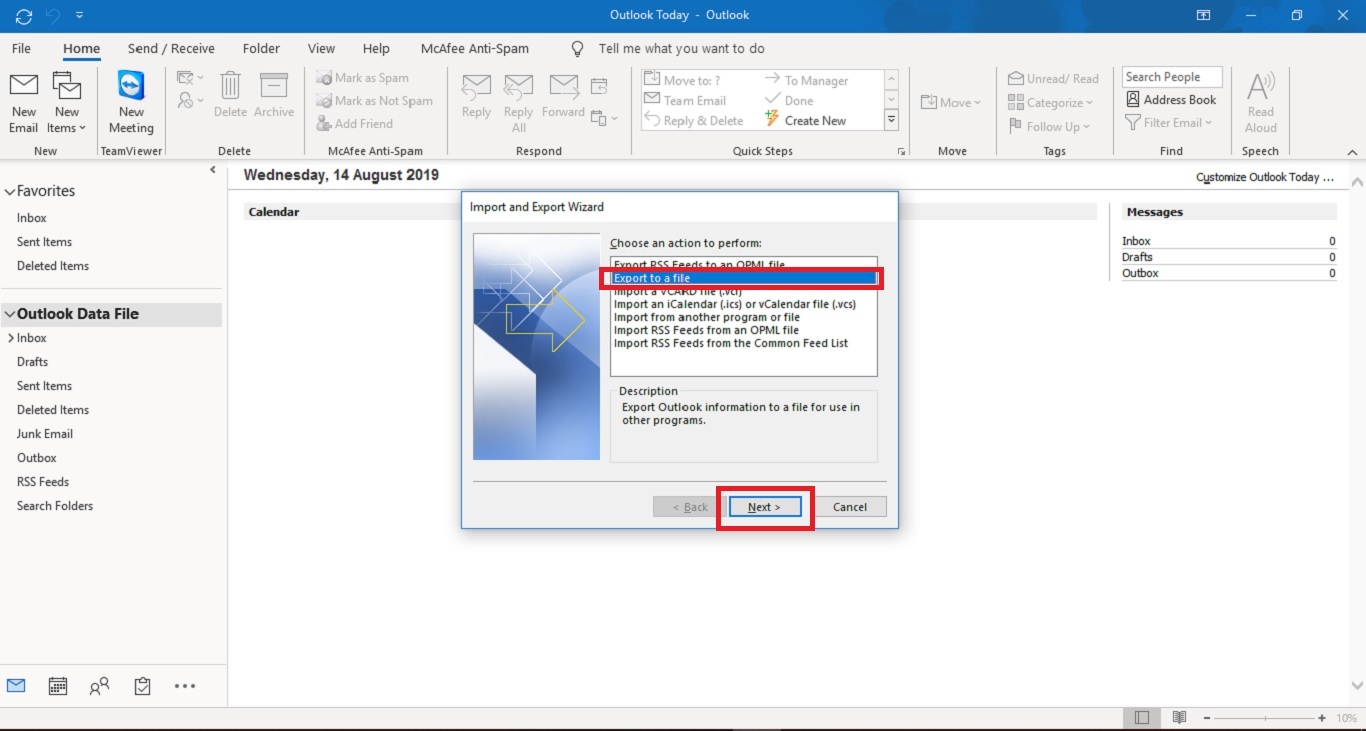This screenshot has width=1366, height=731.
Task: Click the Archive icon
Action: point(273,95)
